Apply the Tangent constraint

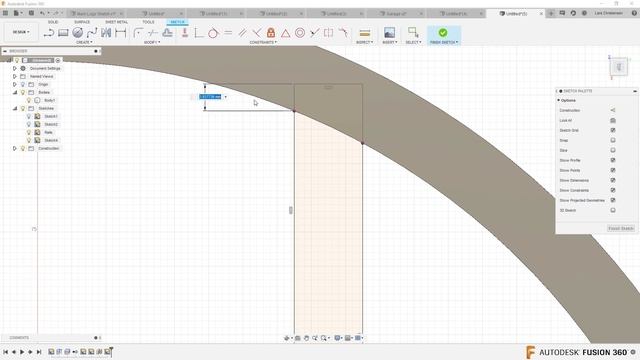click(213, 33)
